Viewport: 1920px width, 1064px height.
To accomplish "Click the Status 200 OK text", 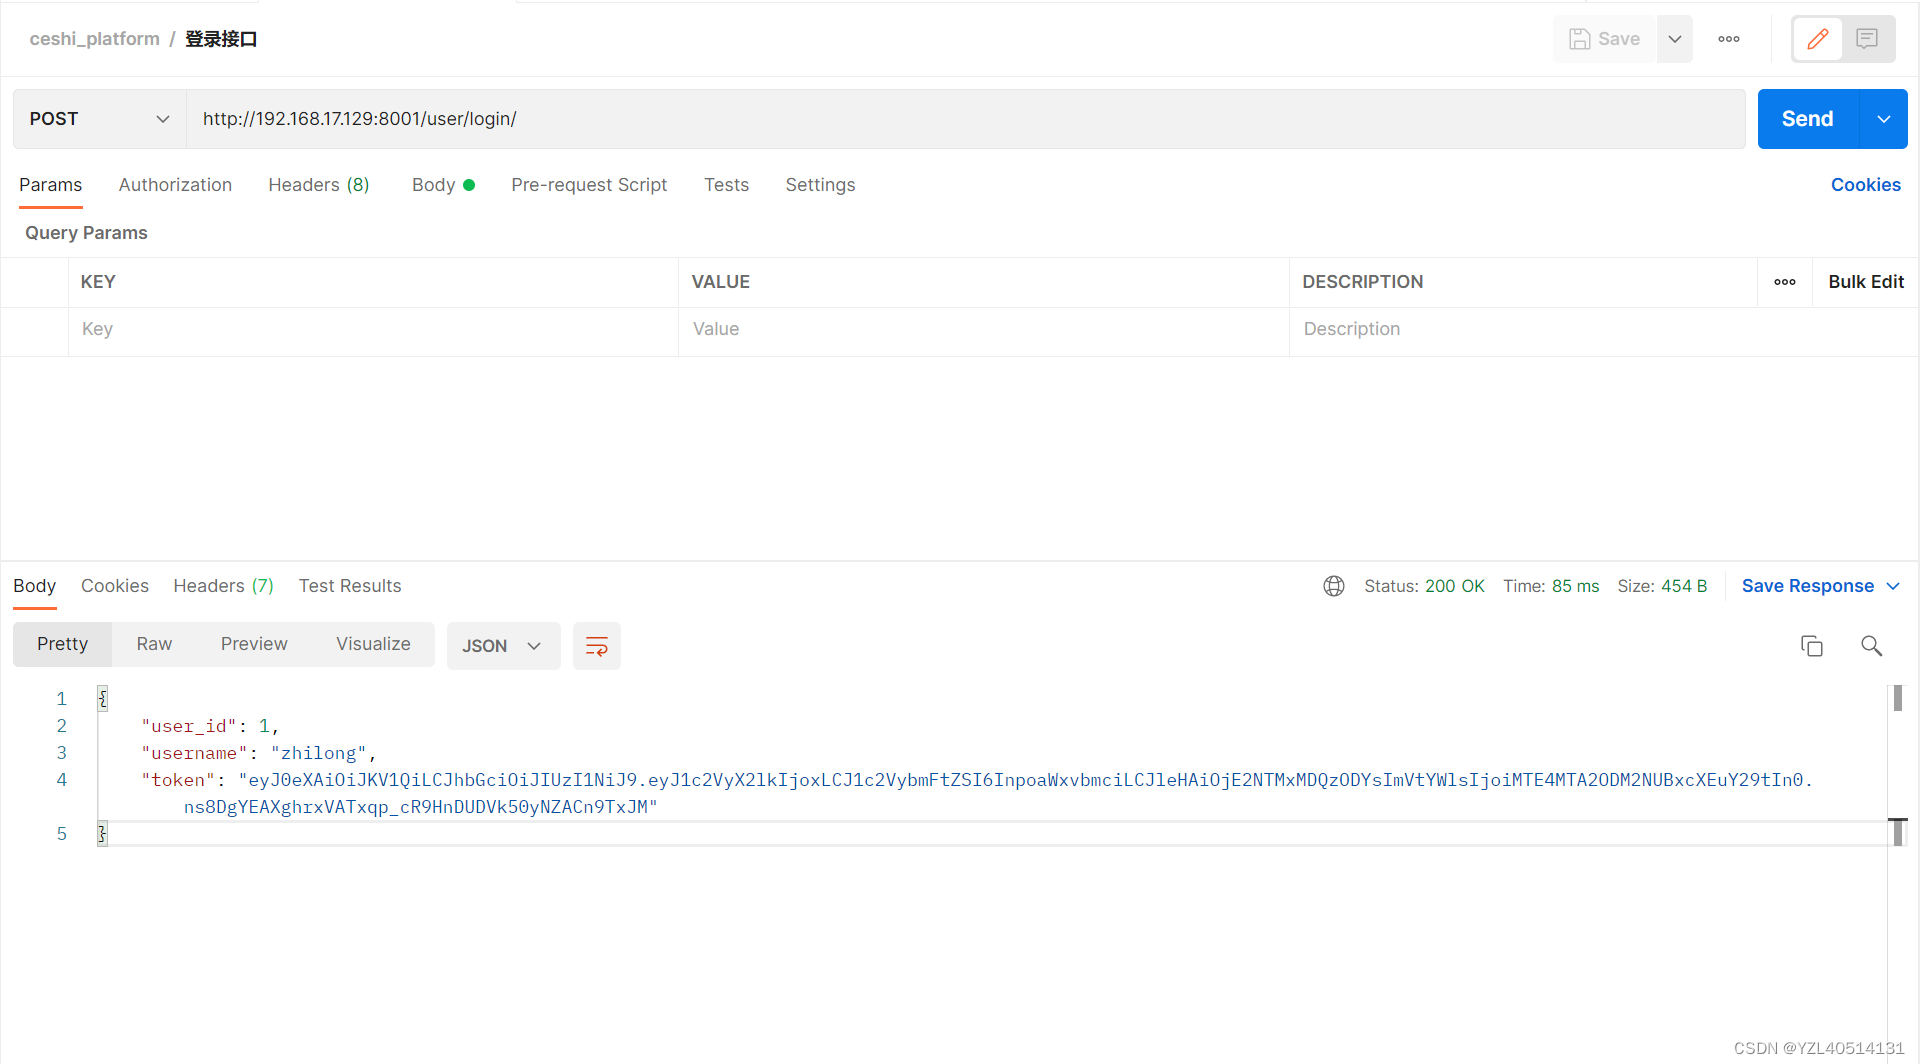I will click(1424, 586).
